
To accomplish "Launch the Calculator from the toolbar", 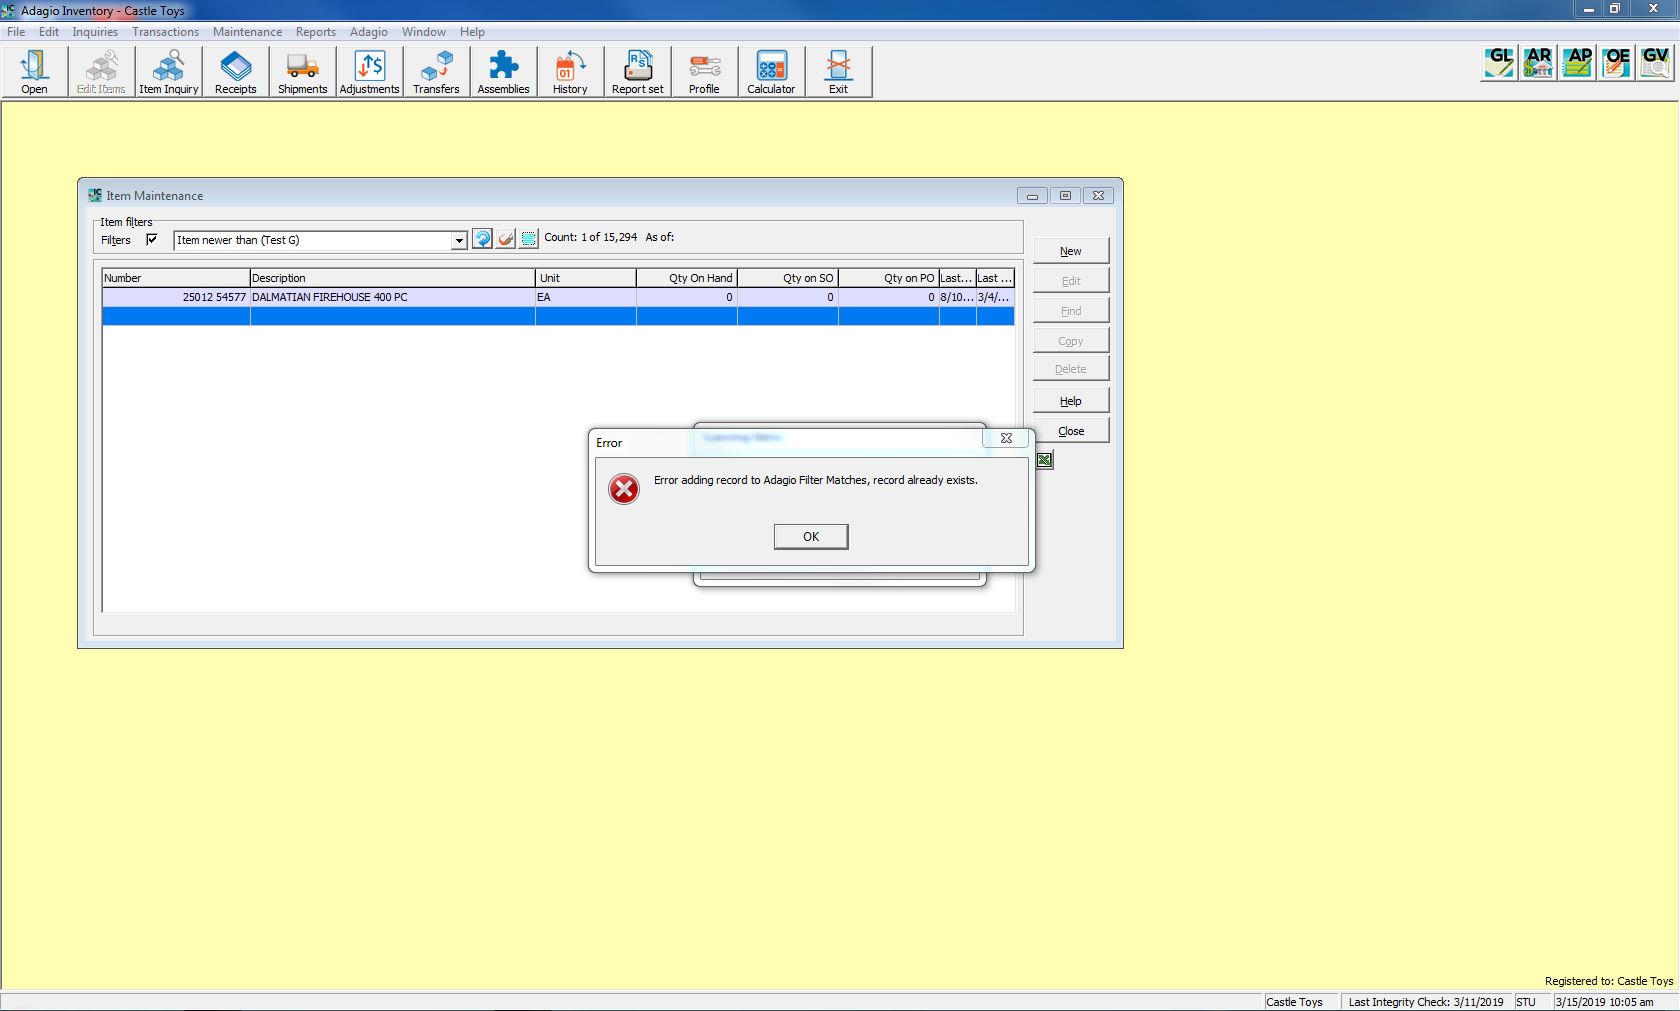I will pos(771,72).
